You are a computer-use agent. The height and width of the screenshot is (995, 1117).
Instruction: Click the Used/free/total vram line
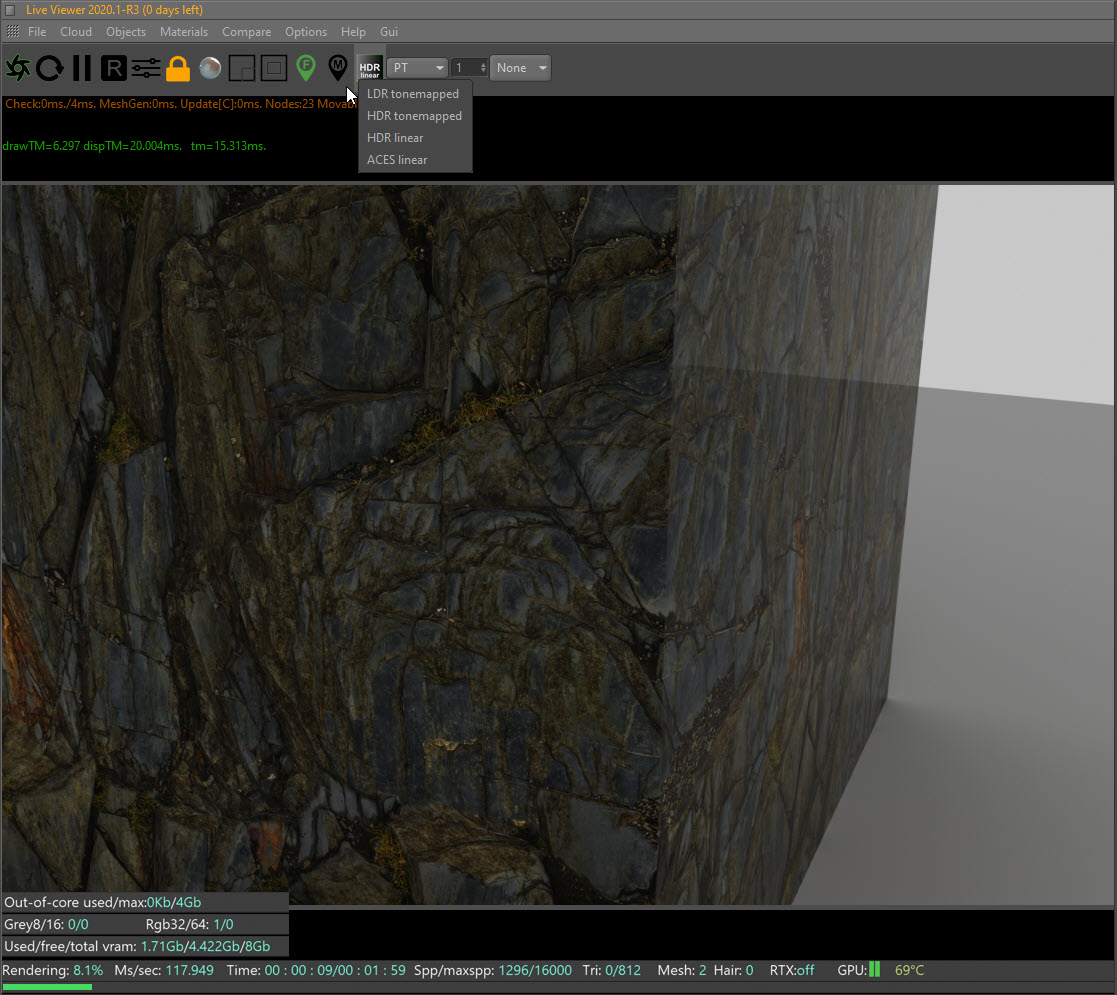137,947
